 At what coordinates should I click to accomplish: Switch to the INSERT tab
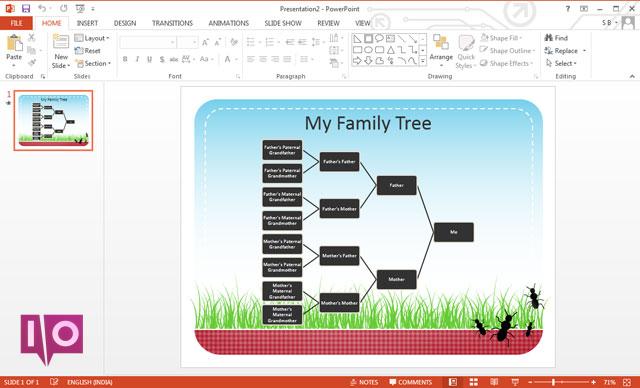click(87, 23)
